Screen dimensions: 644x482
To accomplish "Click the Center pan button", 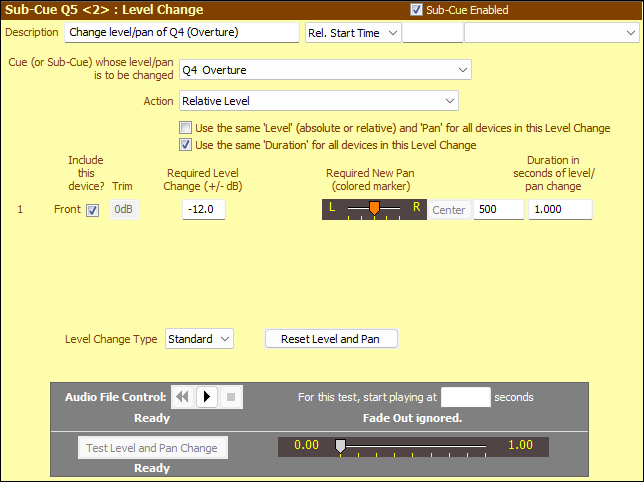I will point(449,210).
